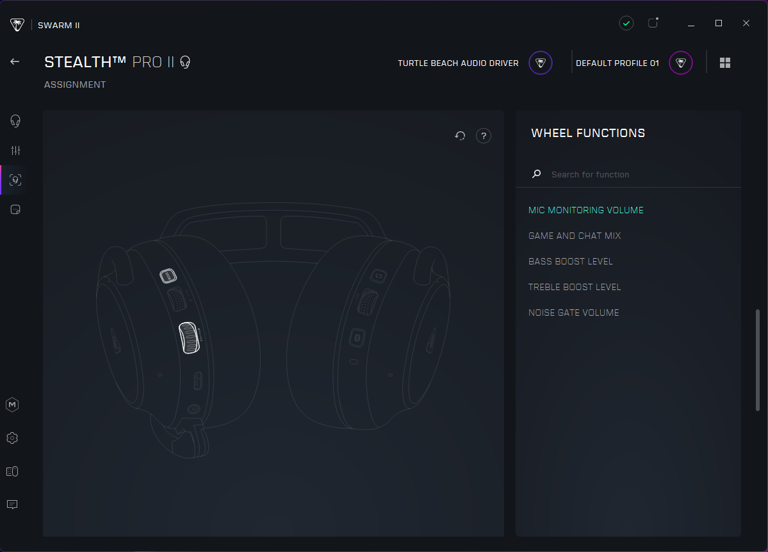Choose Treble Boost Level function
The height and width of the screenshot is (552, 768).
point(575,287)
